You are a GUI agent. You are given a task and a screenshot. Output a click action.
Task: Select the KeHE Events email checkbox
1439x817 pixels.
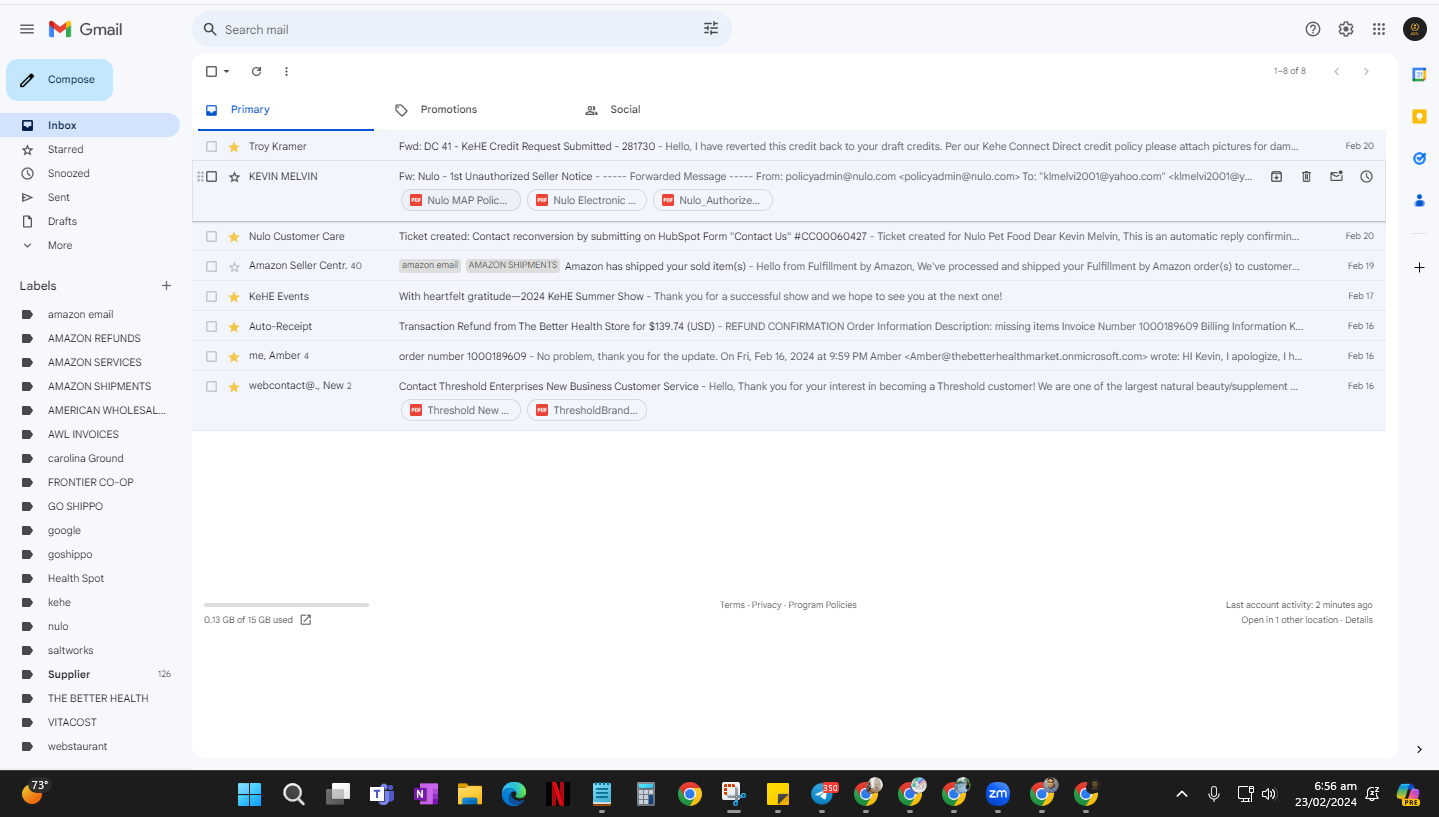[211, 297]
